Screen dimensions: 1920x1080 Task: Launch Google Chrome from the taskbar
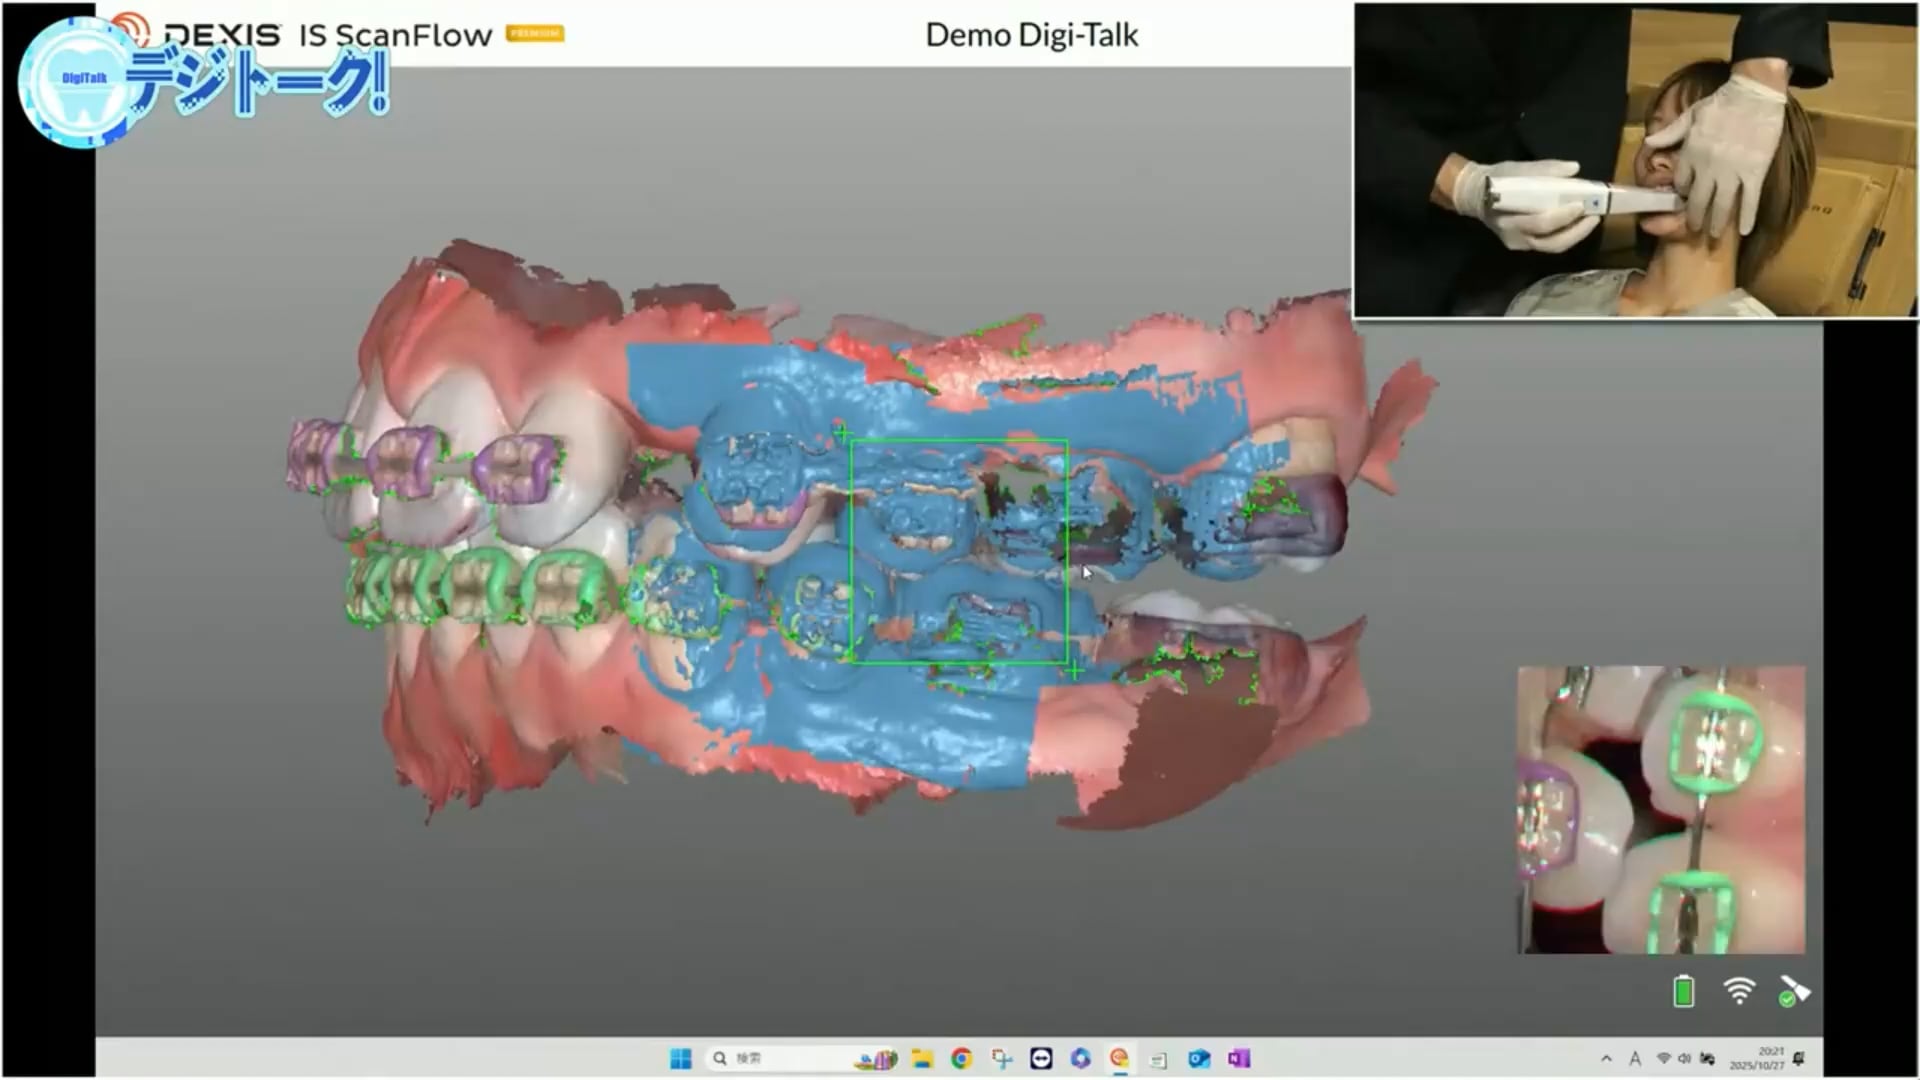point(961,1059)
